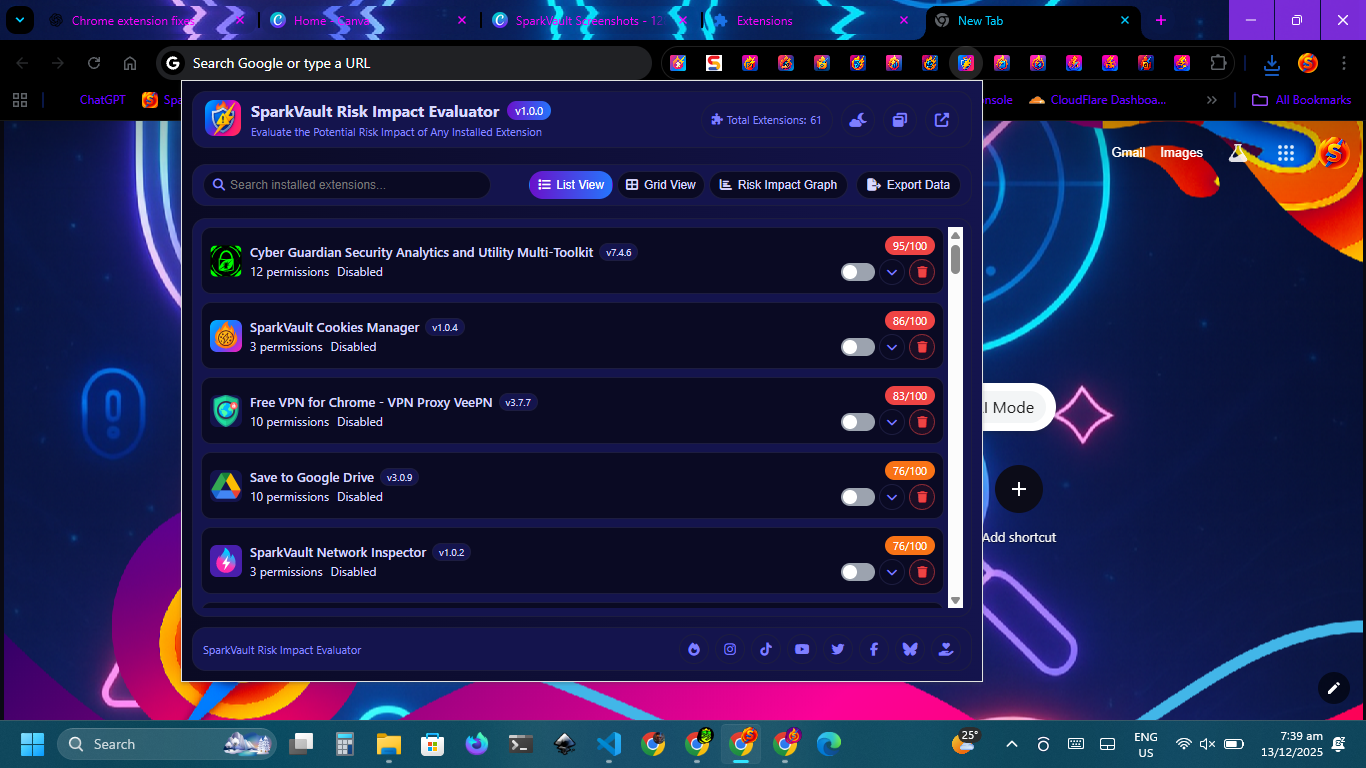This screenshot has height=768, width=1366.
Task: Click the dark mode moon icon
Action: (x=858, y=120)
